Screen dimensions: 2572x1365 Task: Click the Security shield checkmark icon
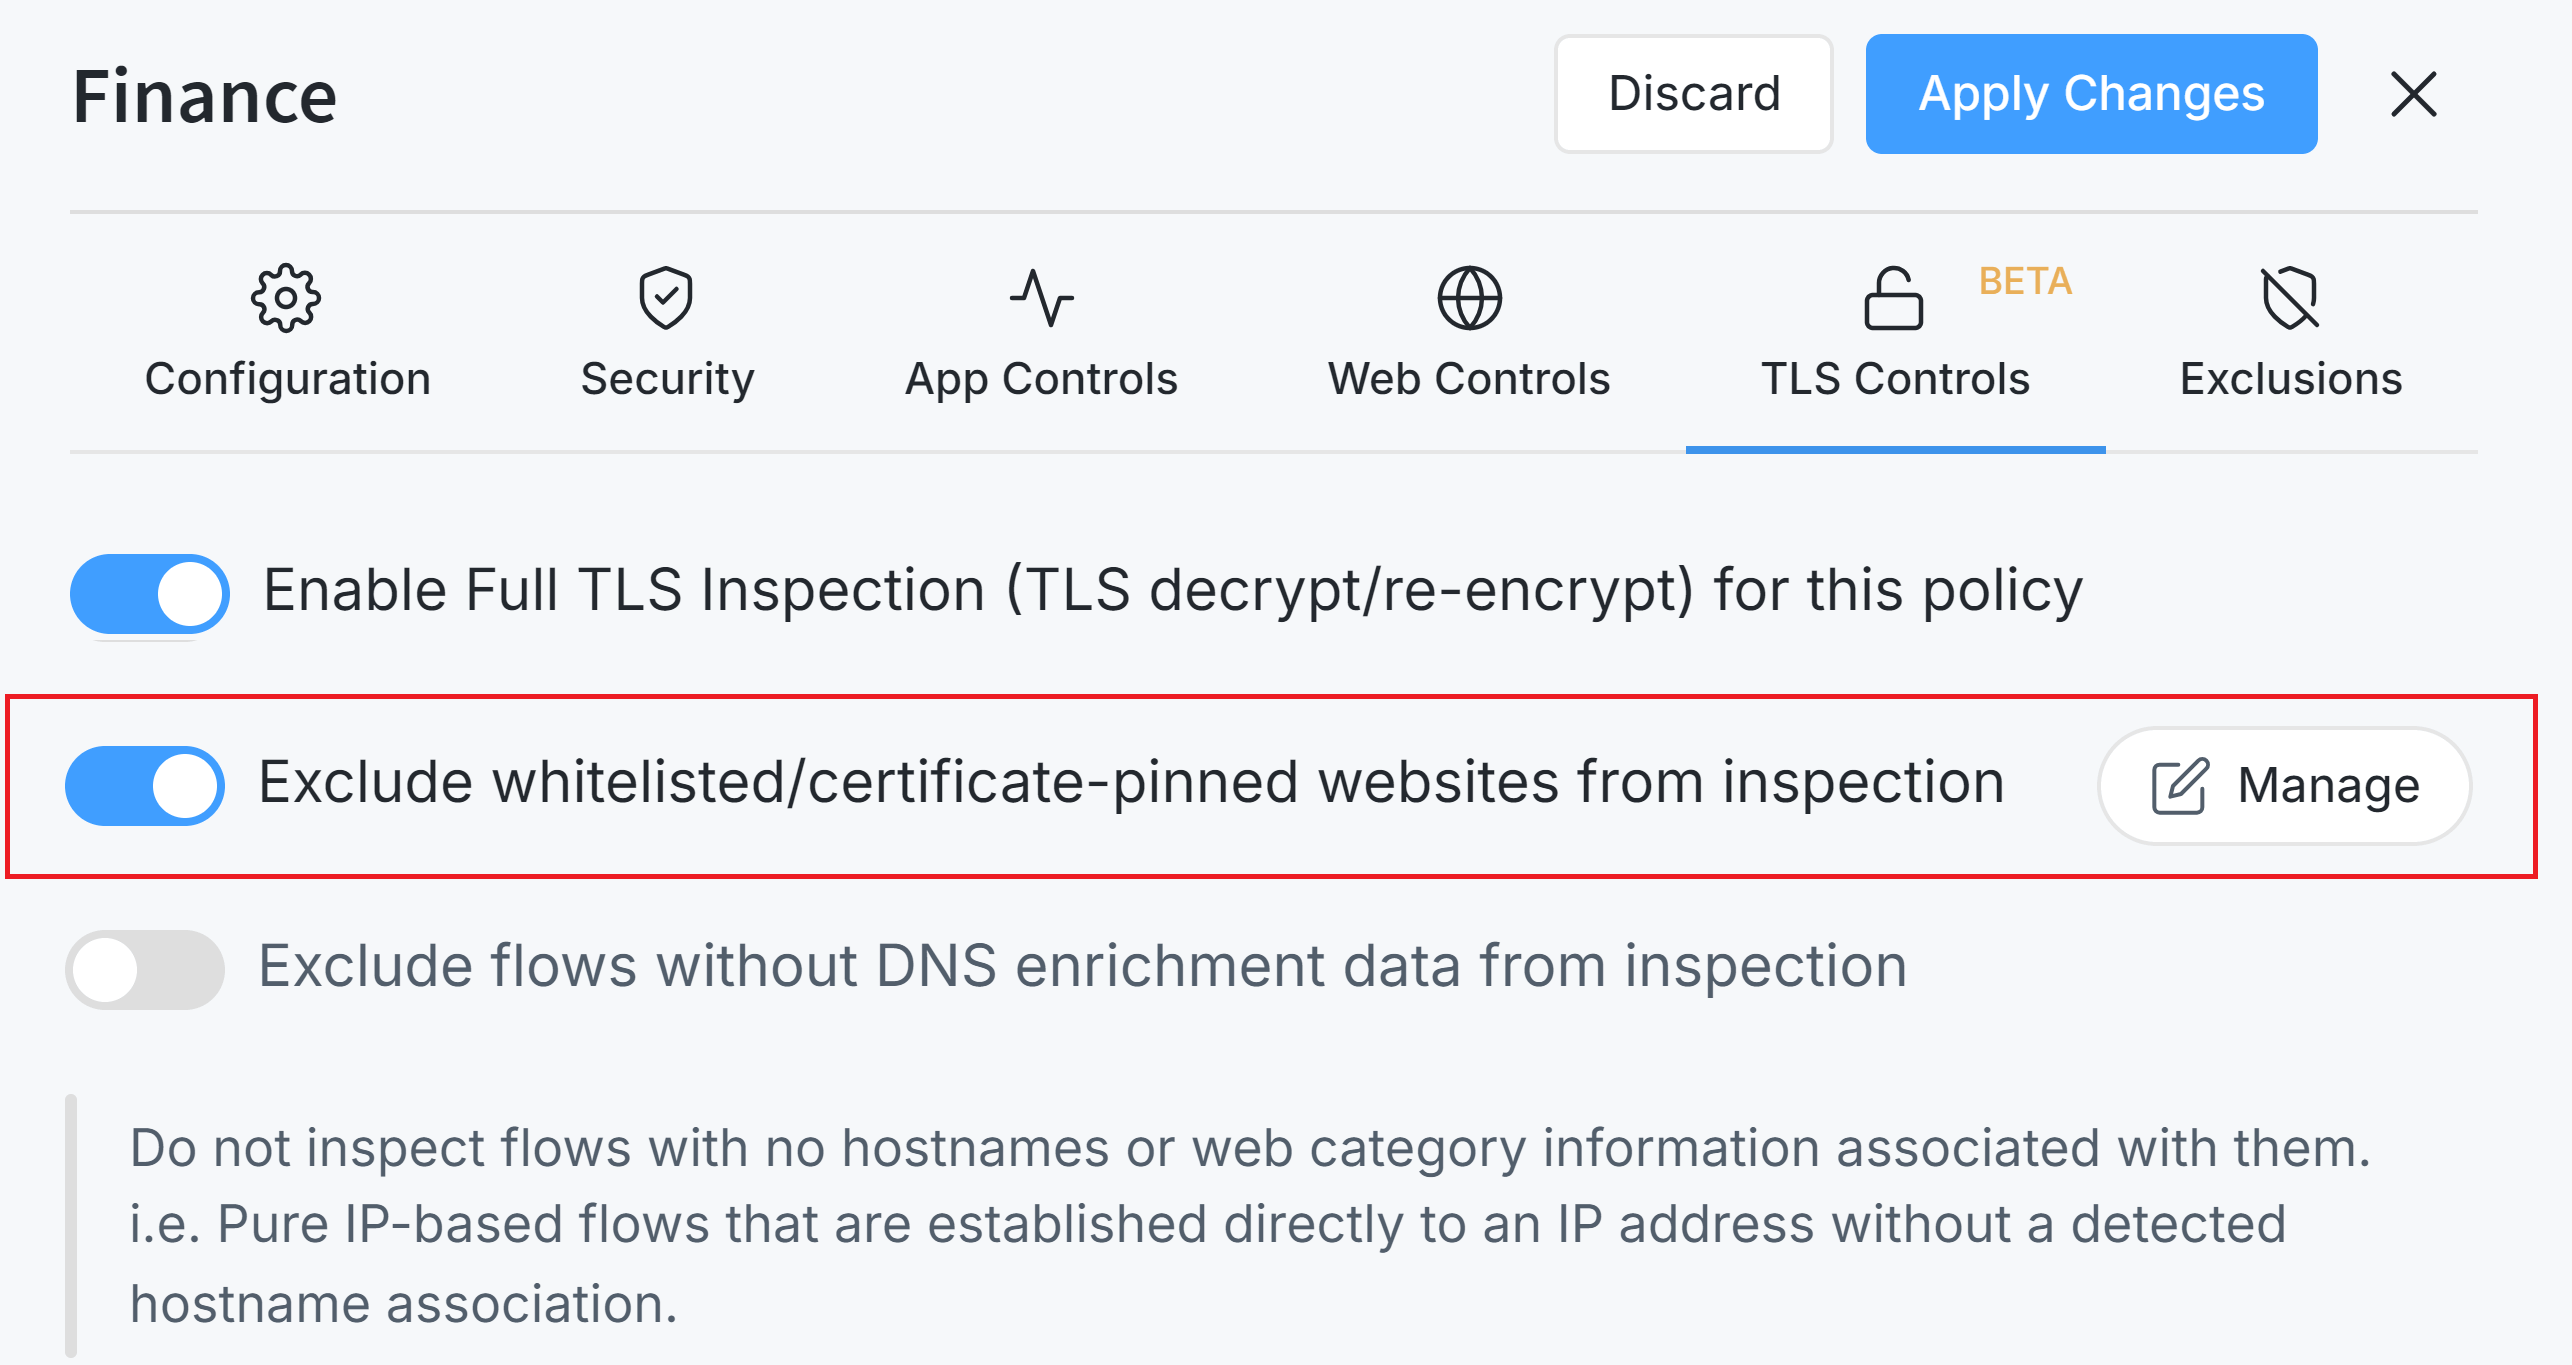coord(666,298)
